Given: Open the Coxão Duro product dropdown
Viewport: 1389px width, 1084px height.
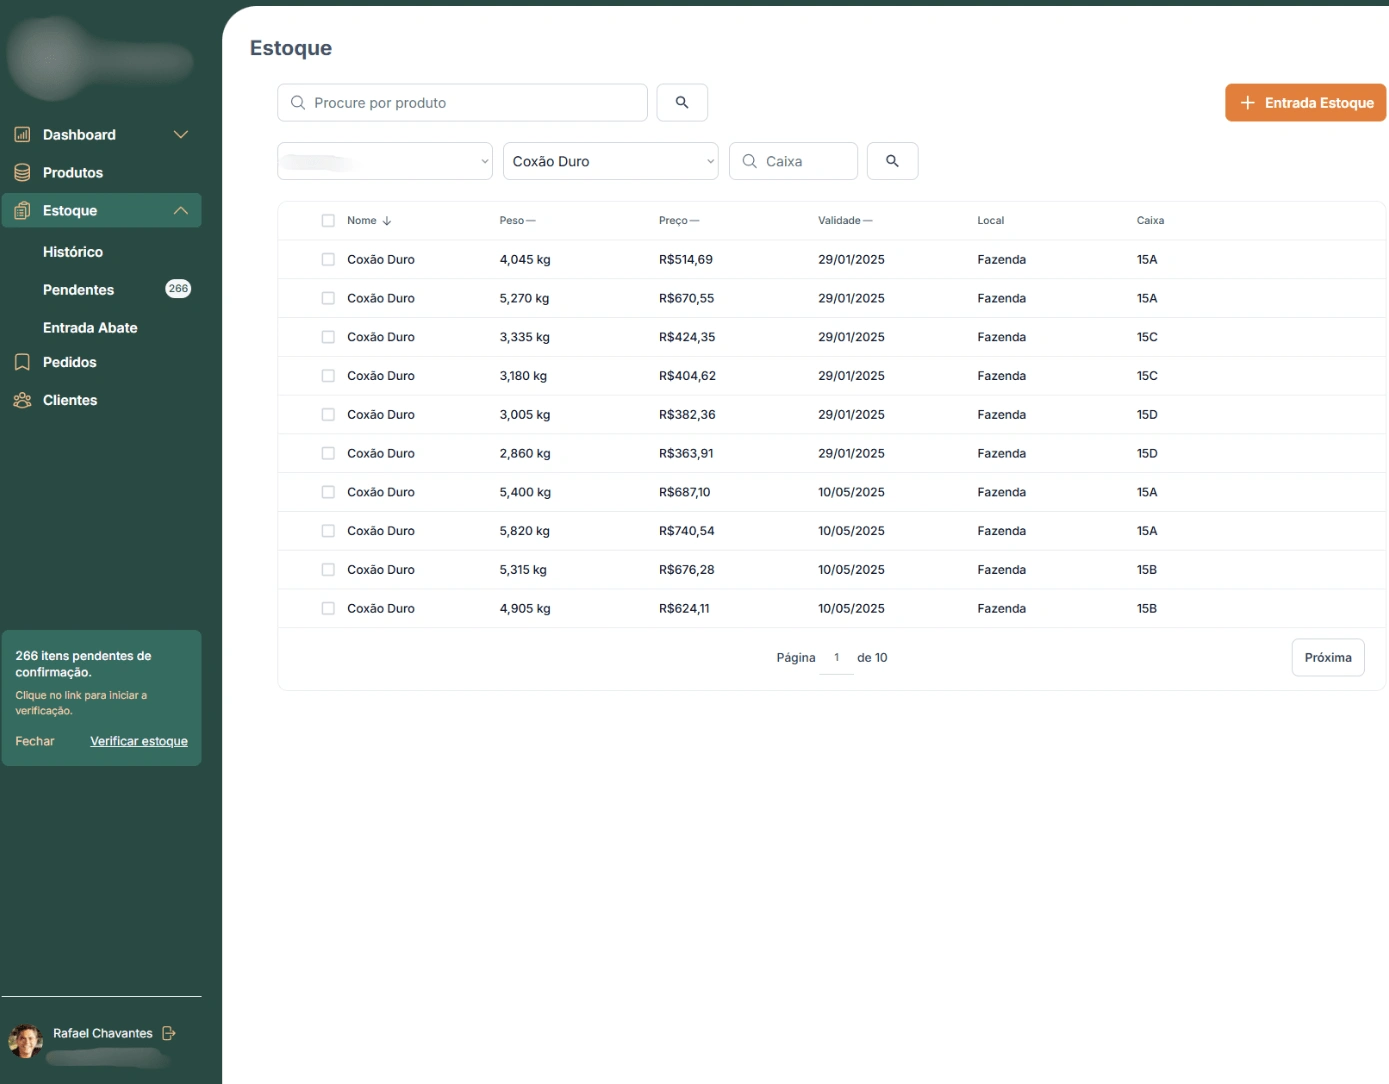Looking at the screenshot, I should [610, 161].
